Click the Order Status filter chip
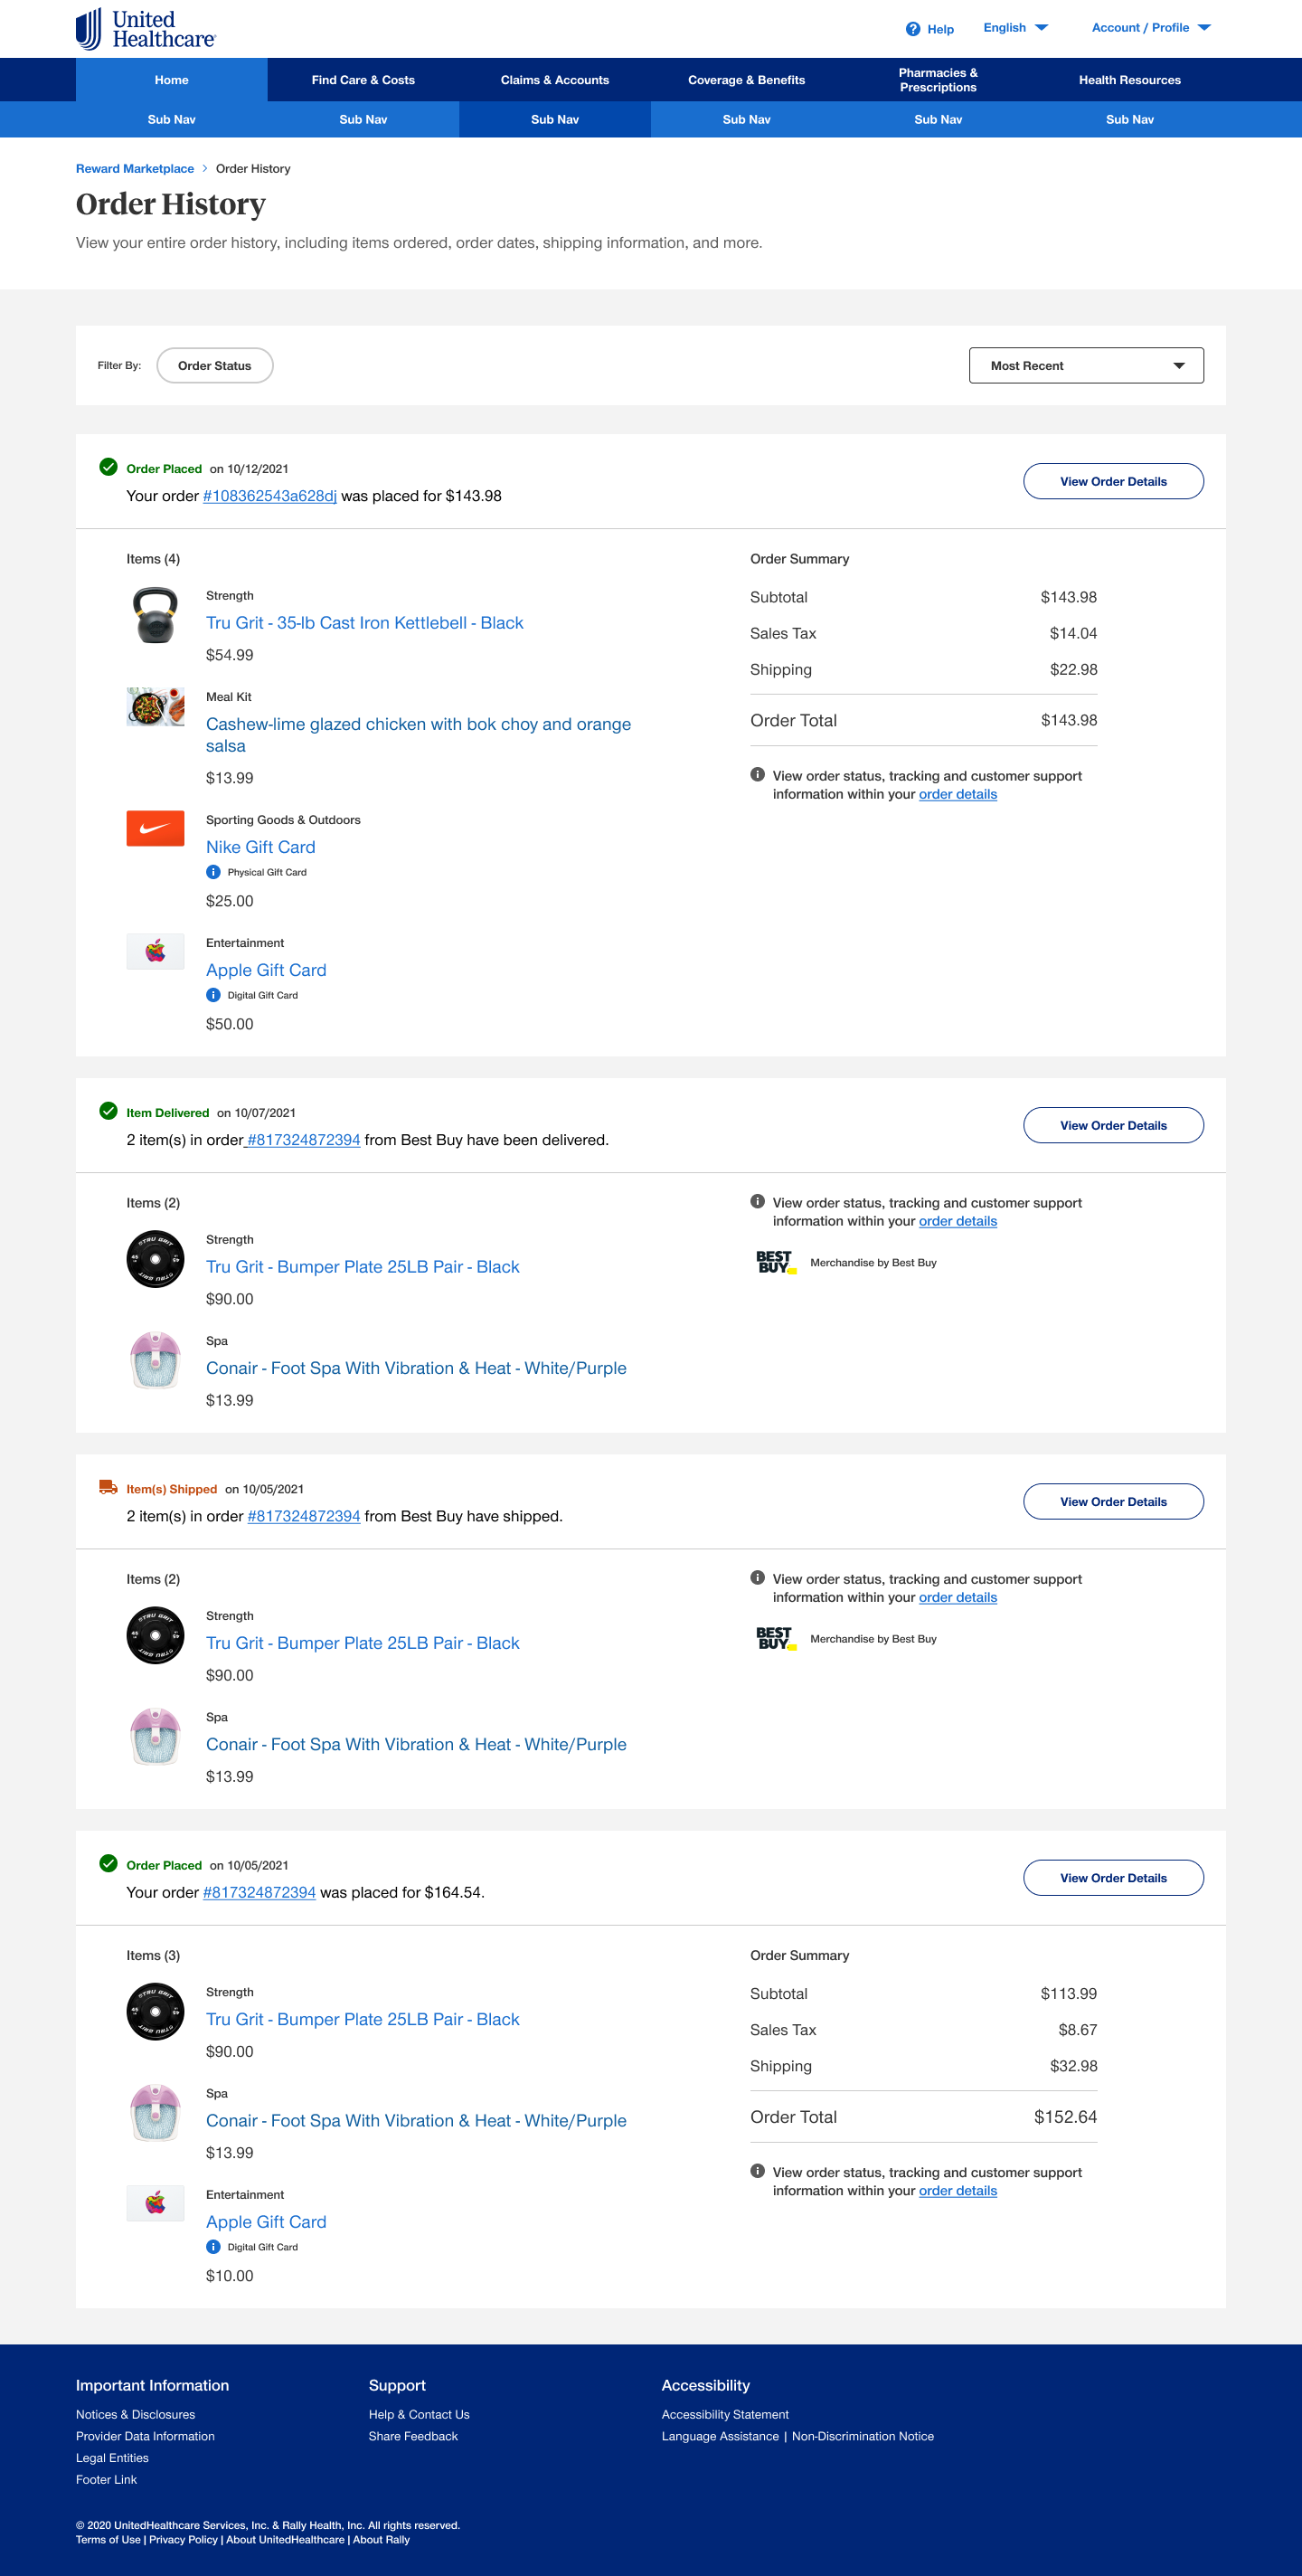The height and width of the screenshot is (2576, 1302). tap(215, 366)
